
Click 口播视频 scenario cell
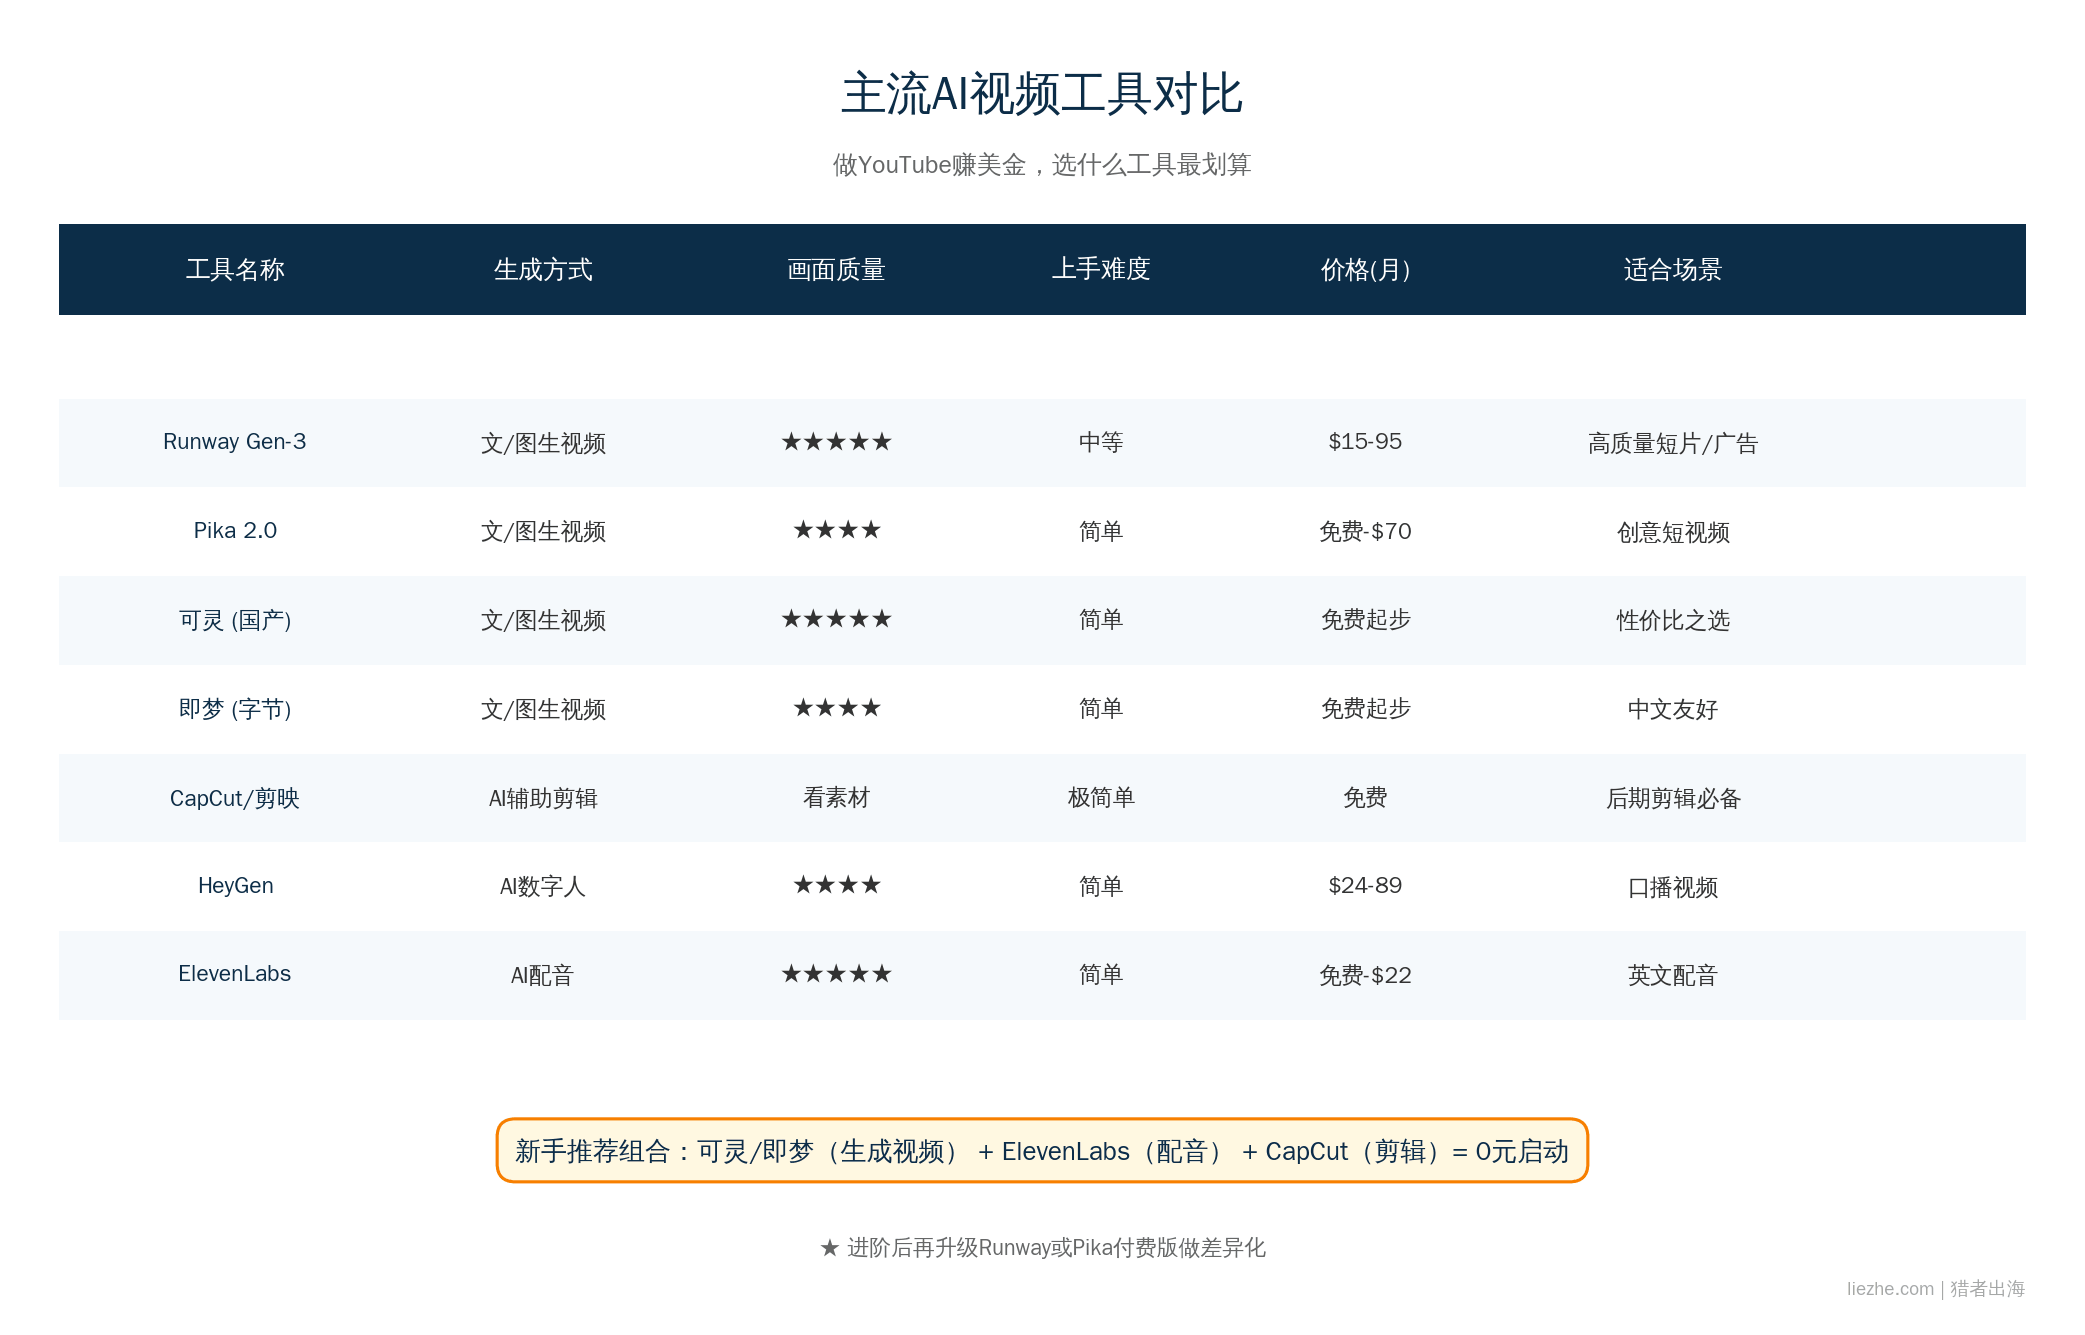[1673, 887]
